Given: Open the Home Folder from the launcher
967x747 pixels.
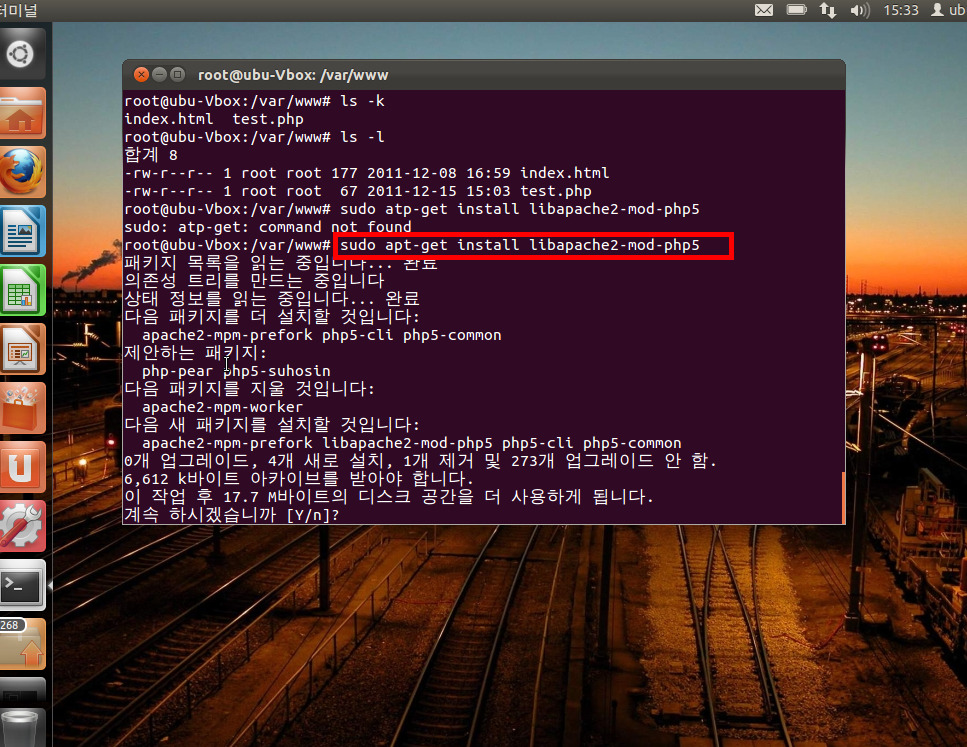Looking at the screenshot, I should (x=22, y=112).
